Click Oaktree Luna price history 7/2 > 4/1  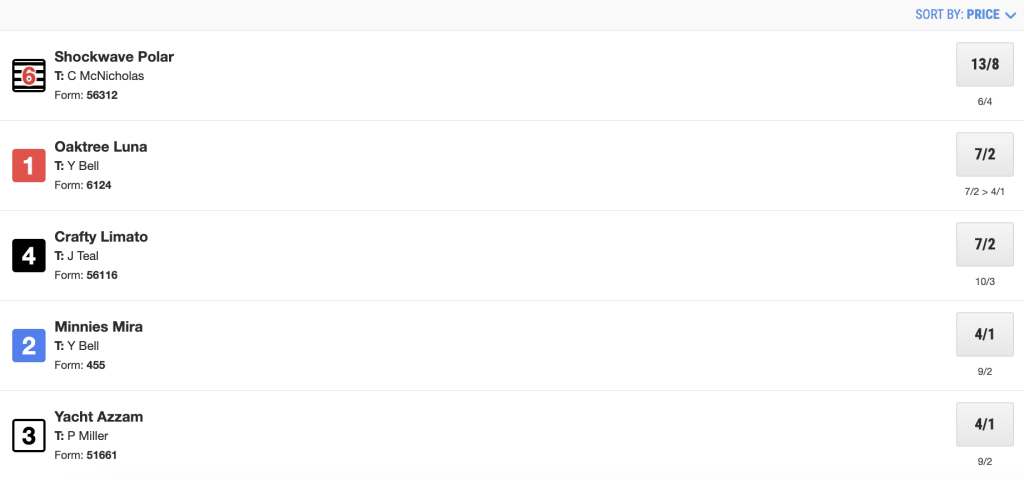[984, 191]
